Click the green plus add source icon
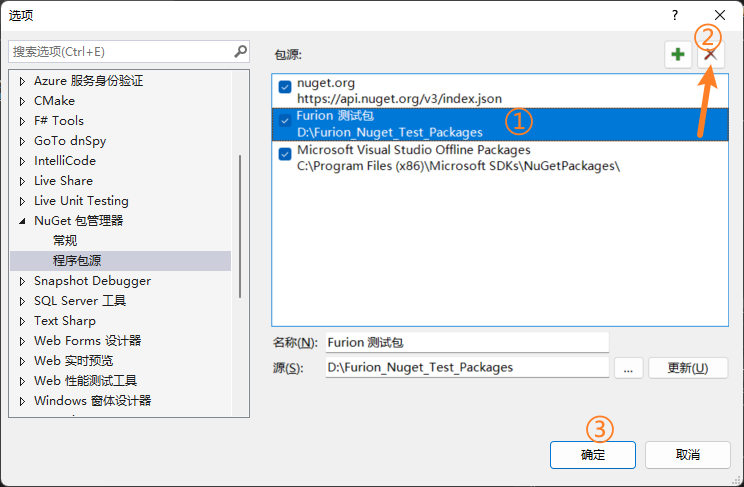This screenshot has height=487, width=744. (x=678, y=55)
